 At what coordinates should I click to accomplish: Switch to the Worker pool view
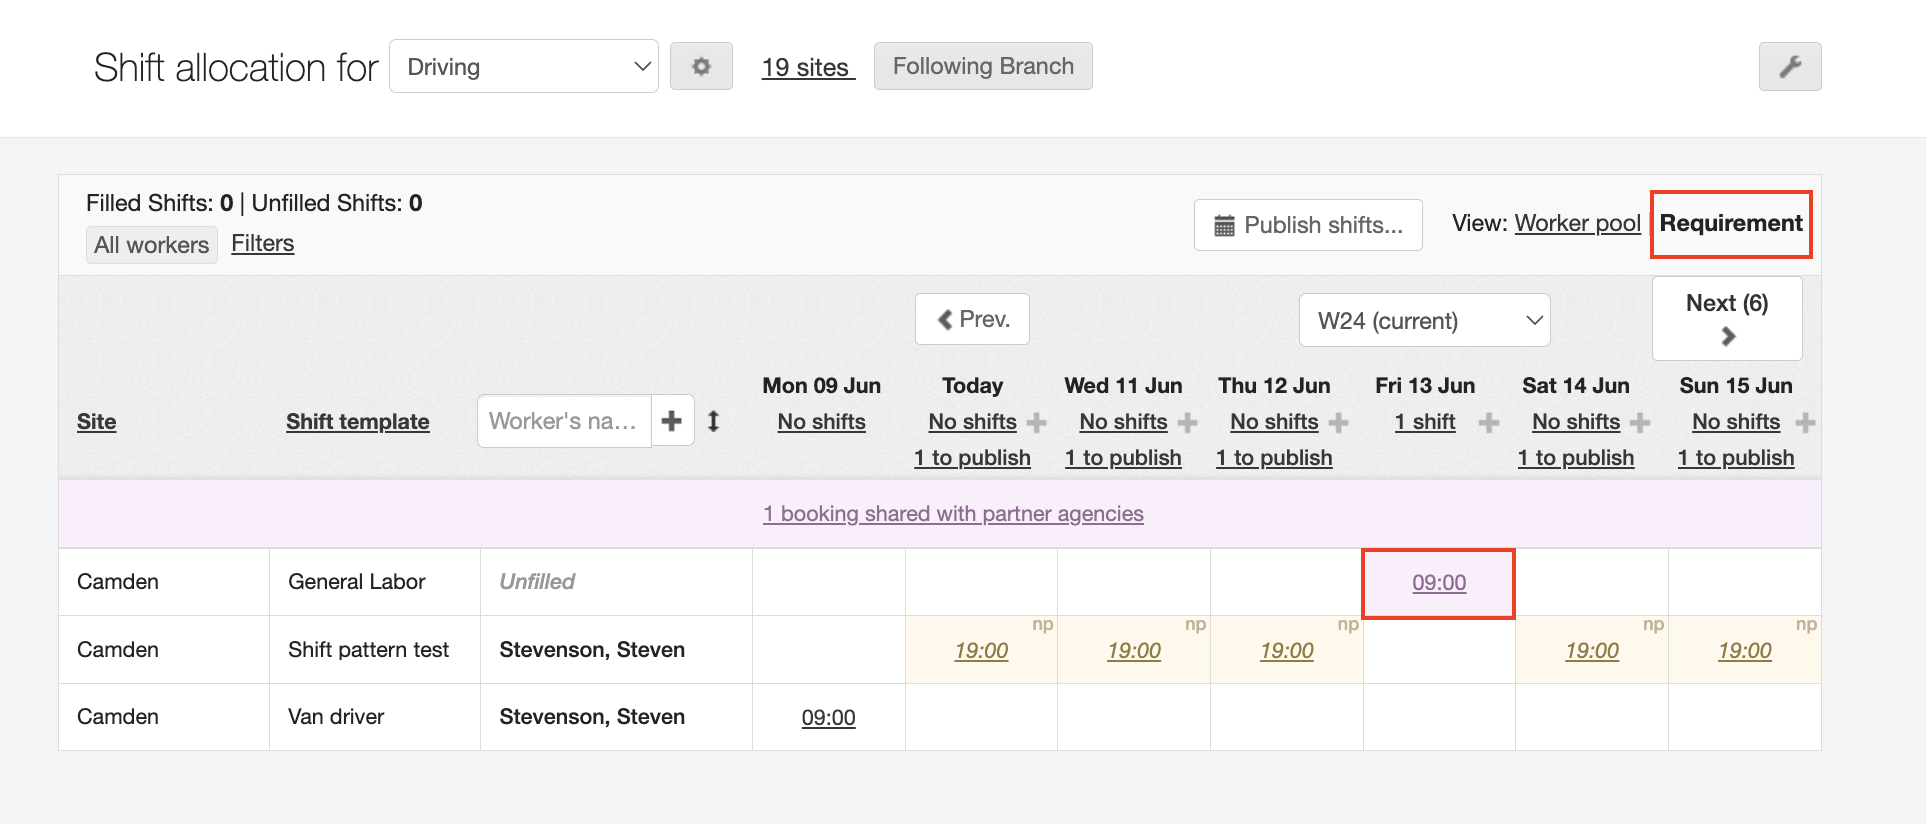coord(1577,223)
